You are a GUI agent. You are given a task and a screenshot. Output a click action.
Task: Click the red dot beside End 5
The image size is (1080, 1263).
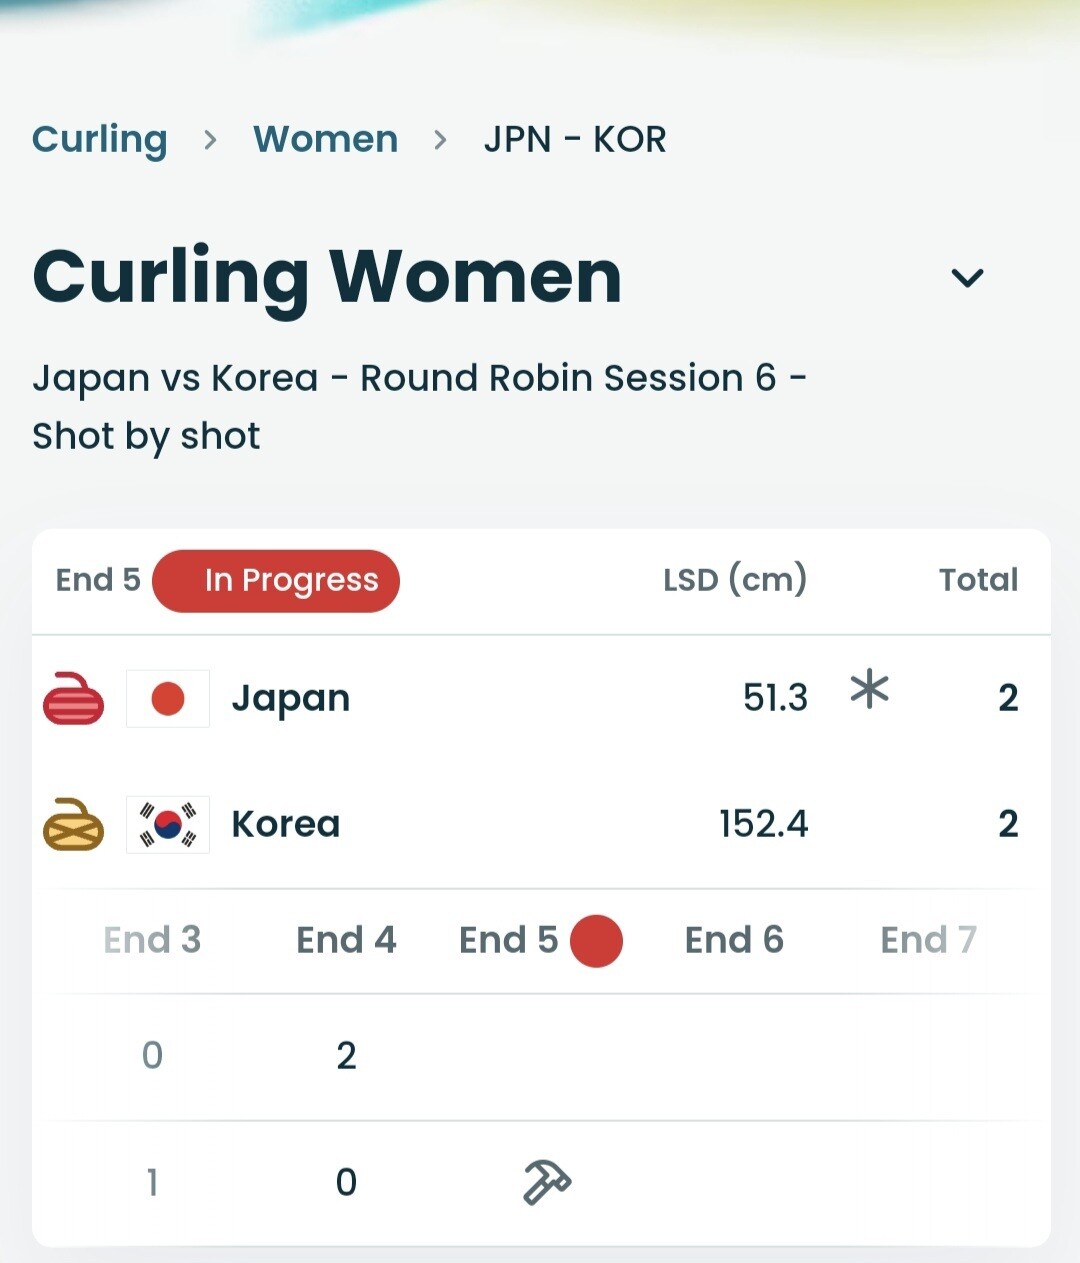[596, 941]
